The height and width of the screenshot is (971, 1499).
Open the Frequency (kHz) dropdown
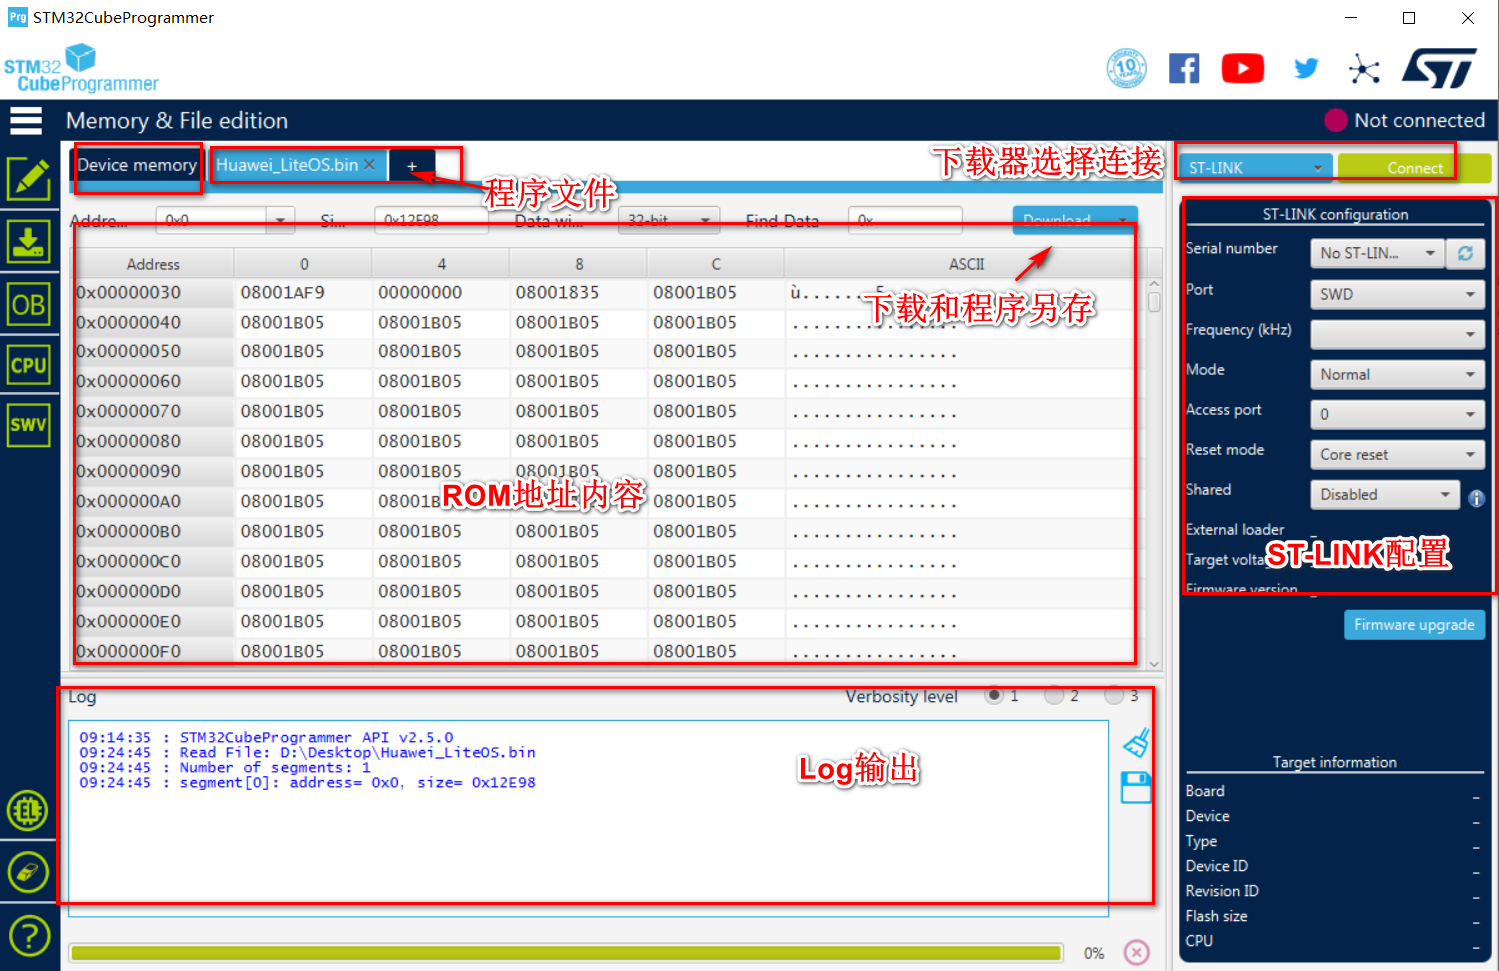point(1397,334)
